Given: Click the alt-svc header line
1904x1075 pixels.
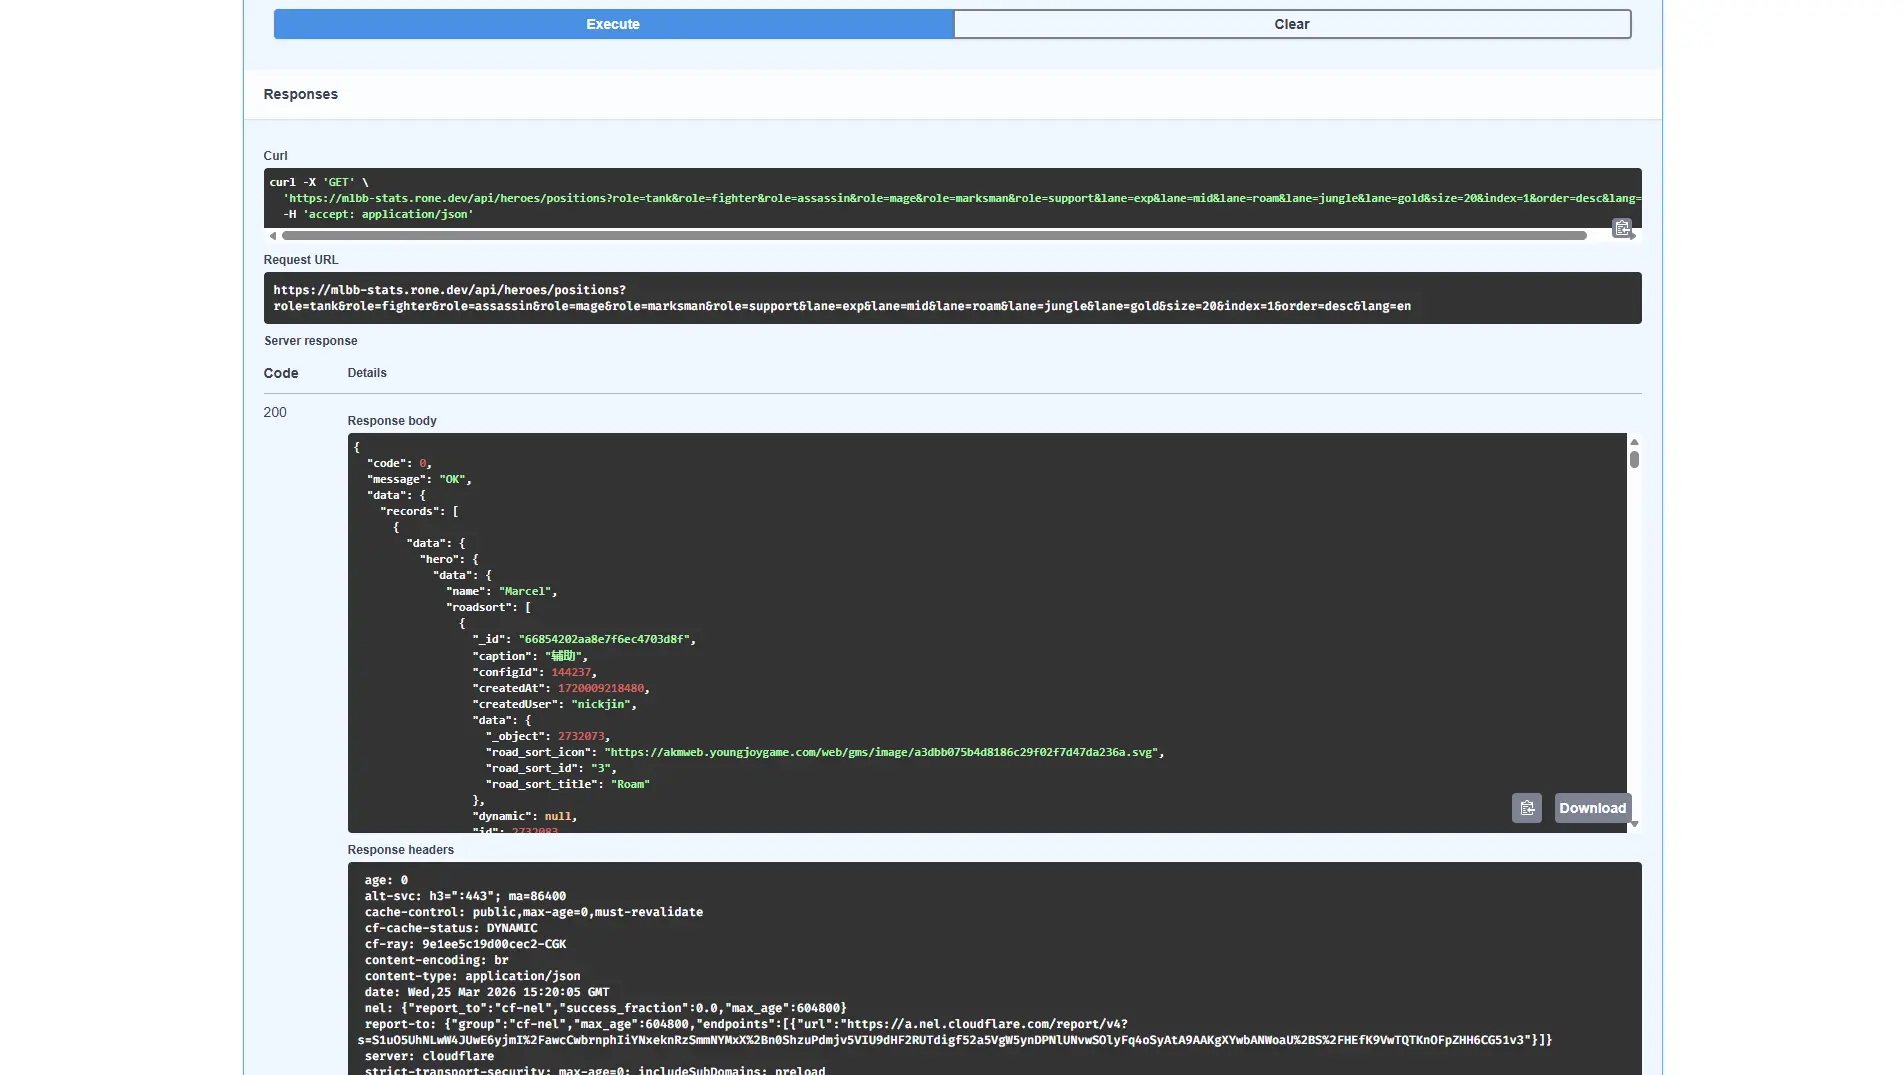Looking at the screenshot, I should click(465, 896).
